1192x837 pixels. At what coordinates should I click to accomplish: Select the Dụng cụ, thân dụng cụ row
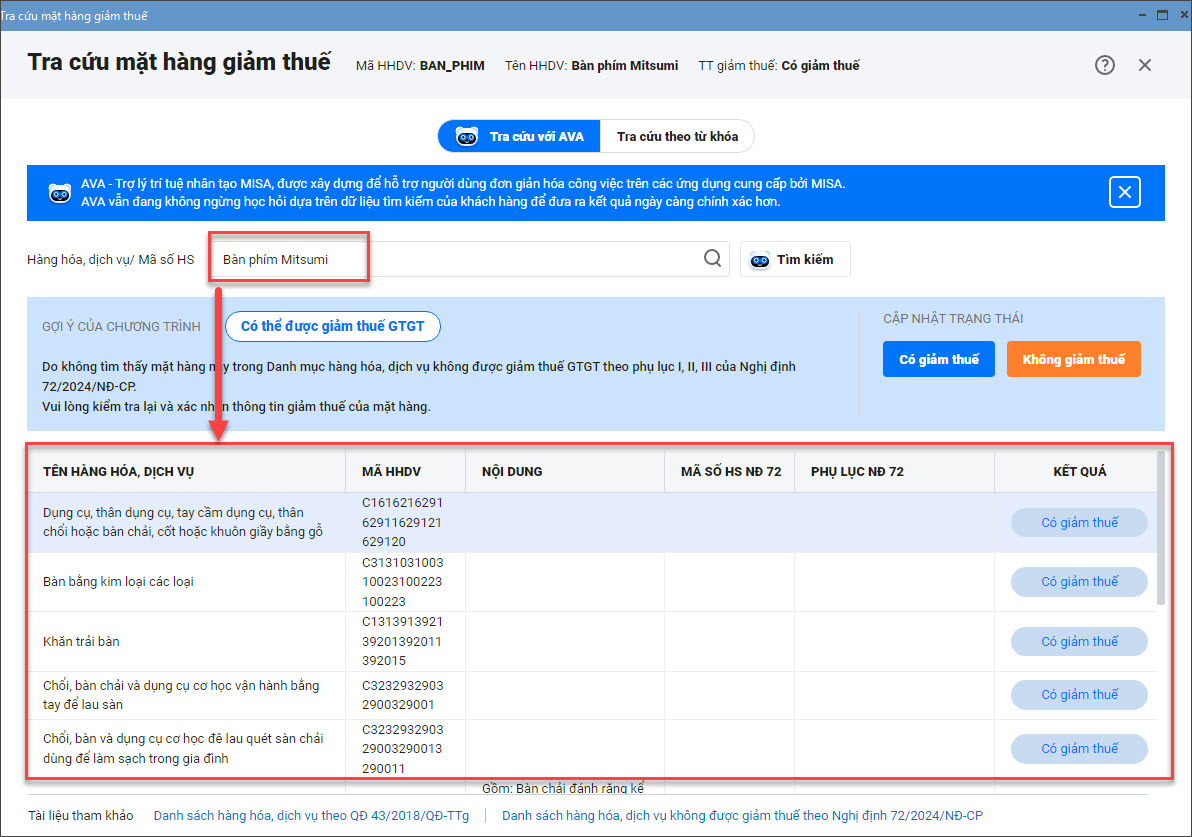click(185, 522)
